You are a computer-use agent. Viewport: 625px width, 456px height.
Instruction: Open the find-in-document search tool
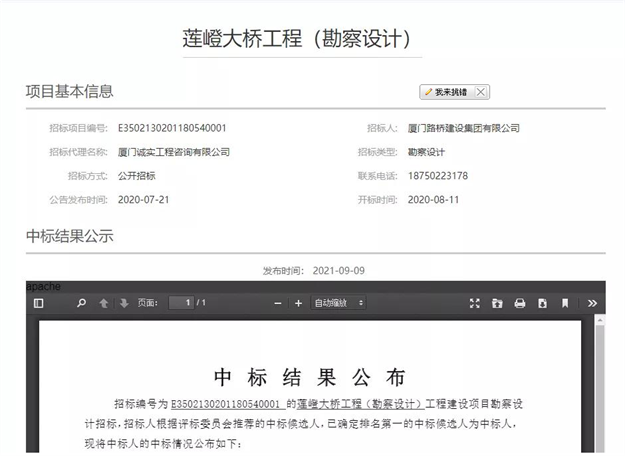tap(81, 303)
